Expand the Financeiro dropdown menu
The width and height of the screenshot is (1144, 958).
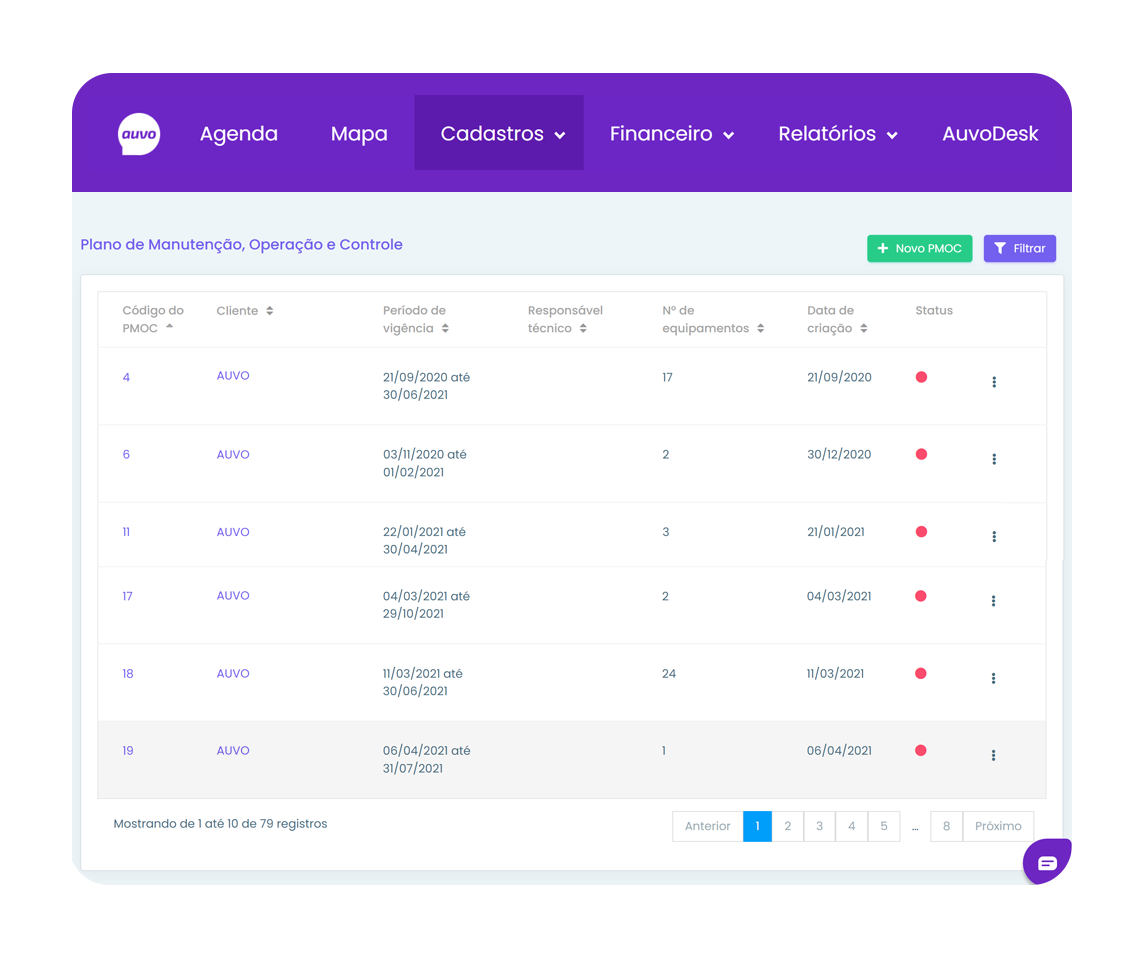pyautogui.click(x=671, y=134)
